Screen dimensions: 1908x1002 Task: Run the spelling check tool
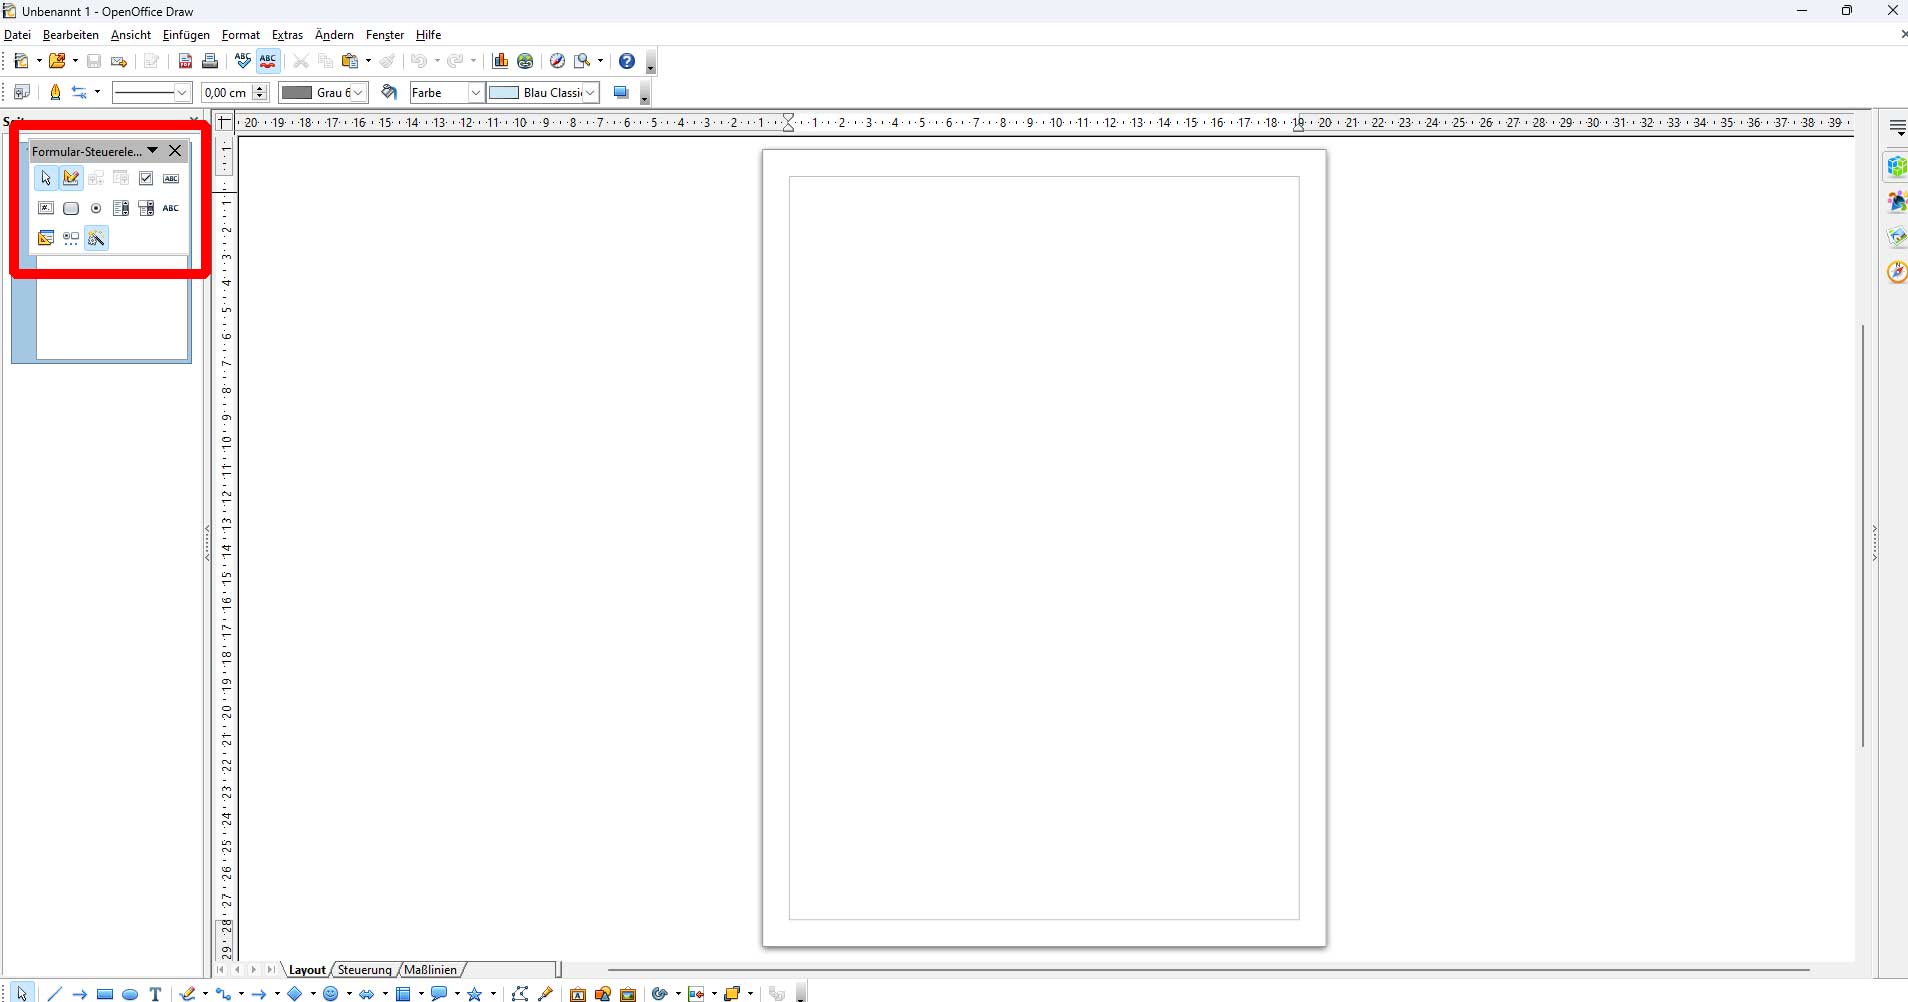click(243, 61)
